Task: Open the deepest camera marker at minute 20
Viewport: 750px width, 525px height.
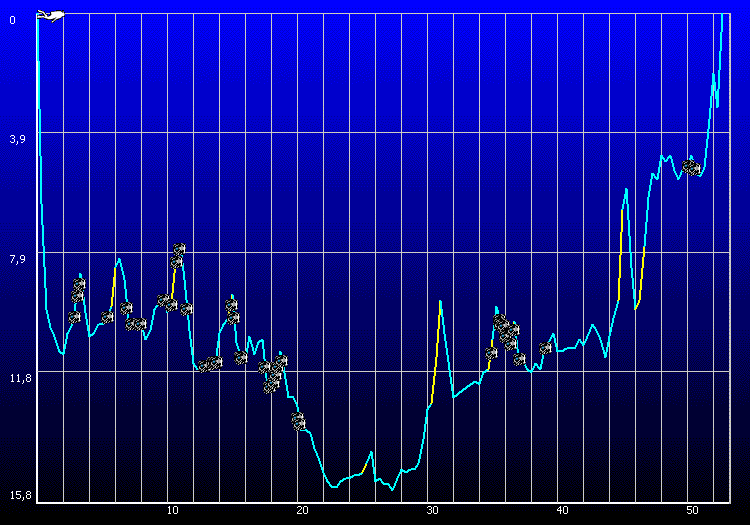Action: [x=298, y=422]
